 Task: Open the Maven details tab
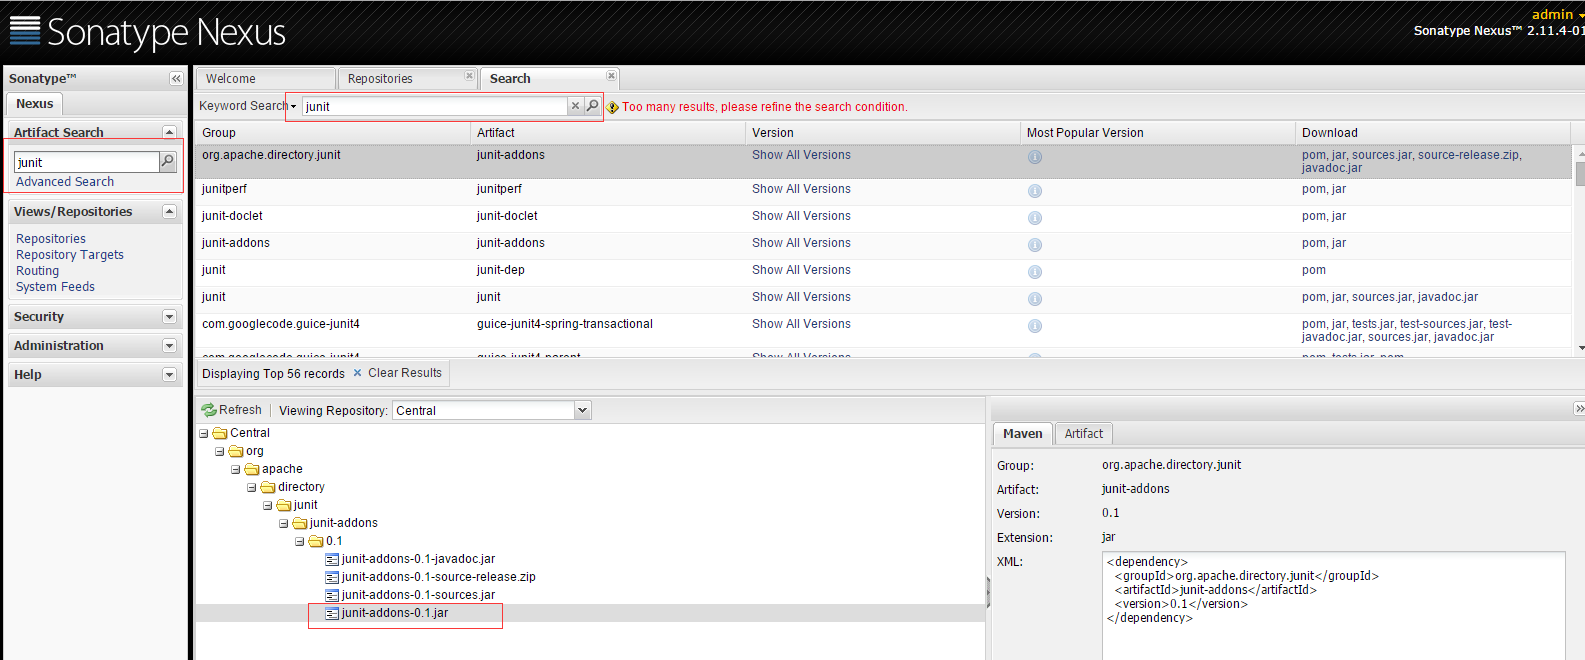pos(1022,433)
